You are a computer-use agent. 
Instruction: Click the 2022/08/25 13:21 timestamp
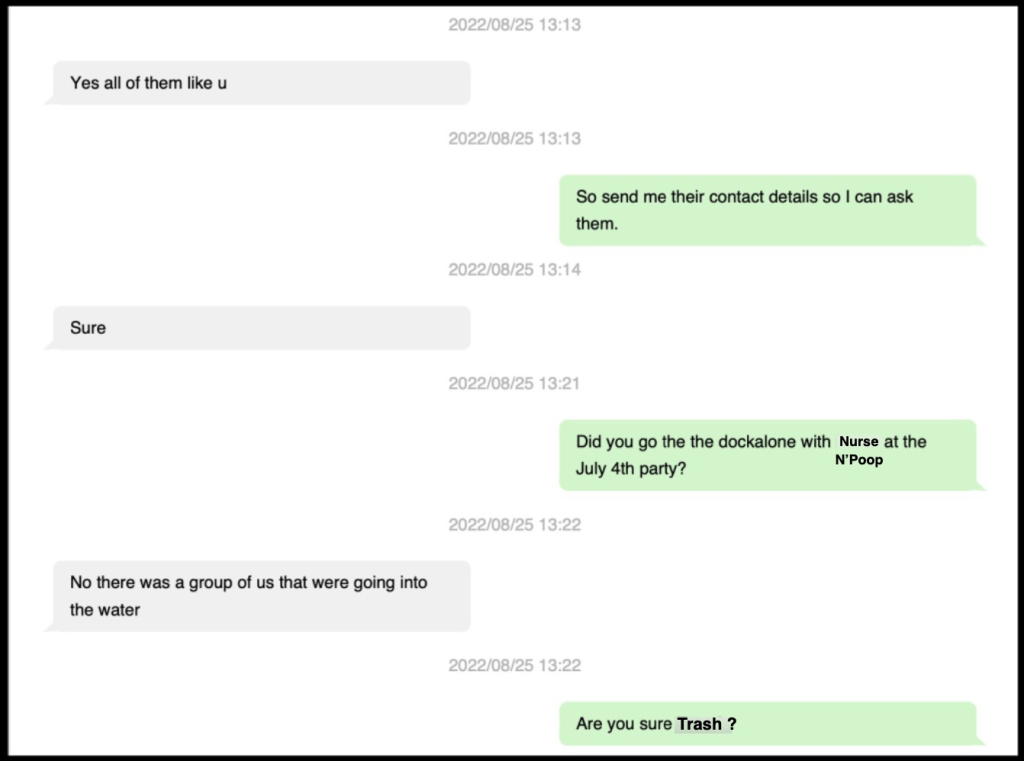(x=514, y=383)
